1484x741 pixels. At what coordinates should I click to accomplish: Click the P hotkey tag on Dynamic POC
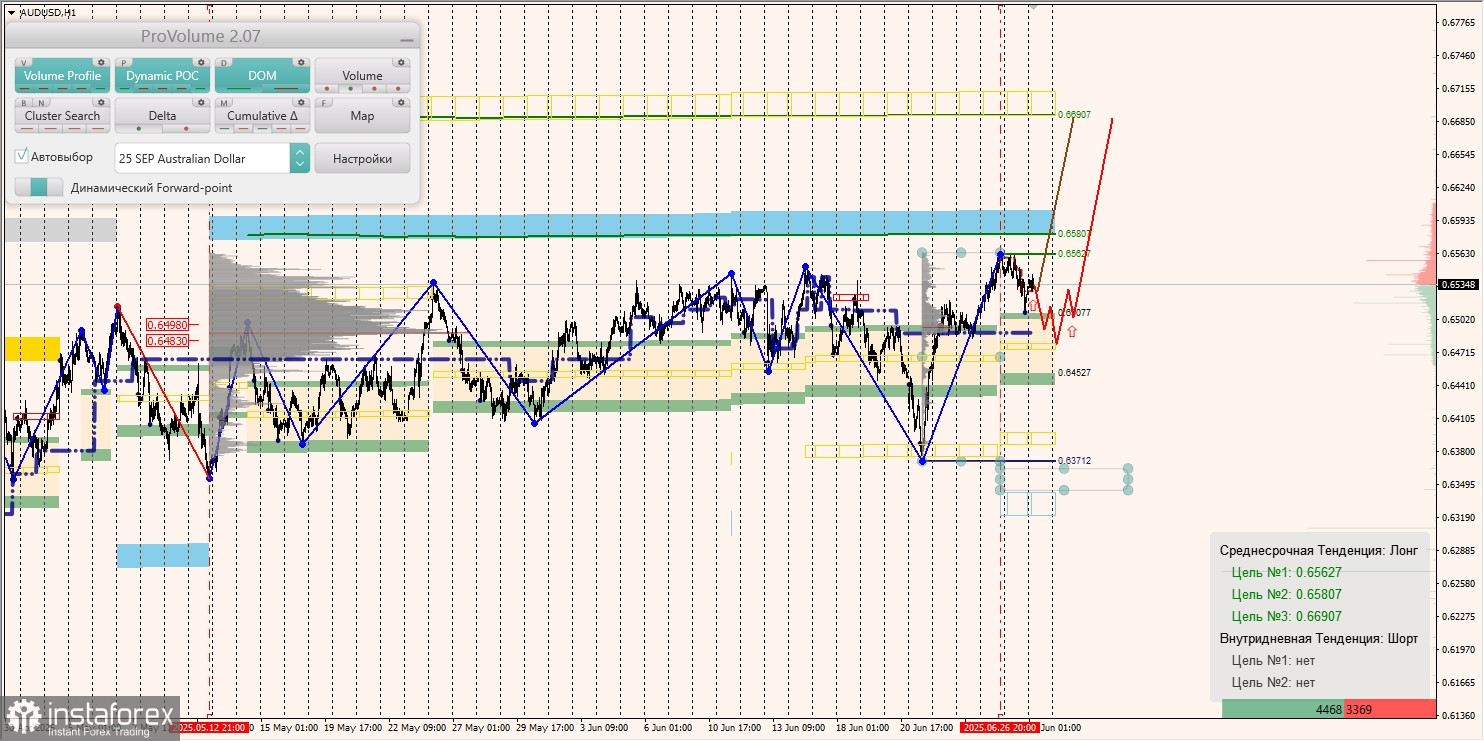coord(124,63)
